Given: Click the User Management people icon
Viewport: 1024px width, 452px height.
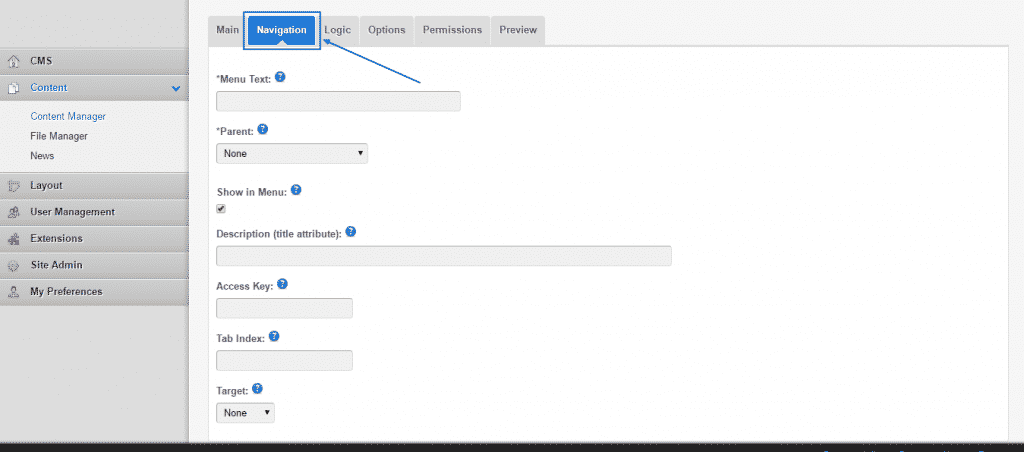Looking at the screenshot, I should pyautogui.click(x=13, y=212).
